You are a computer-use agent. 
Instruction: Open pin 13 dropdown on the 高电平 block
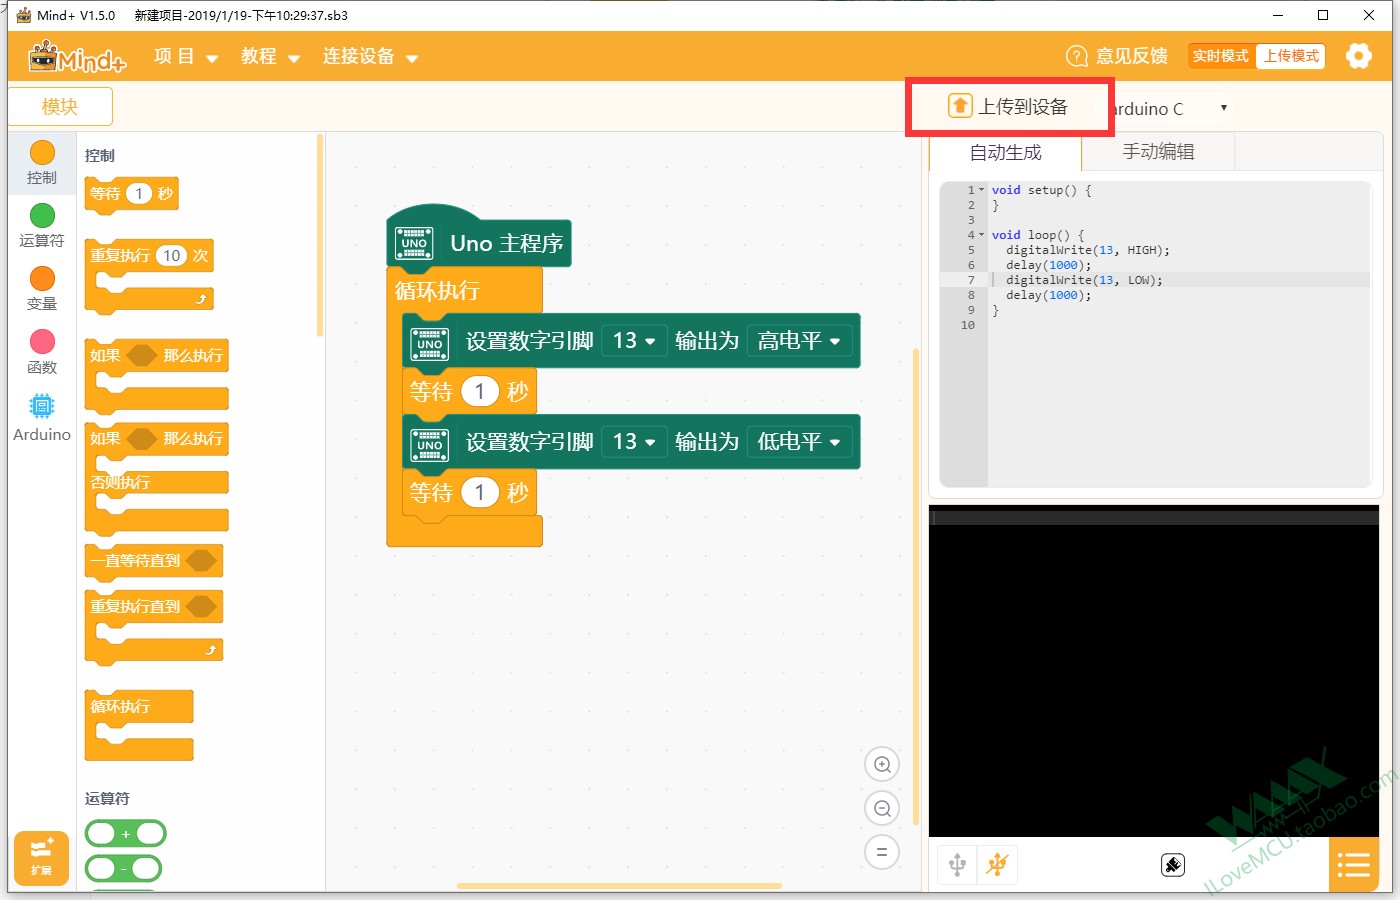pyautogui.click(x=634, y=341)
